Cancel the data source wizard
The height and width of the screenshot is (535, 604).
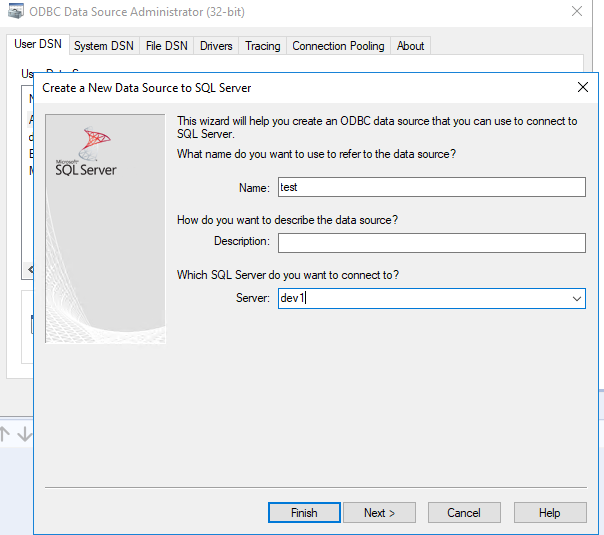coord(464,513)
